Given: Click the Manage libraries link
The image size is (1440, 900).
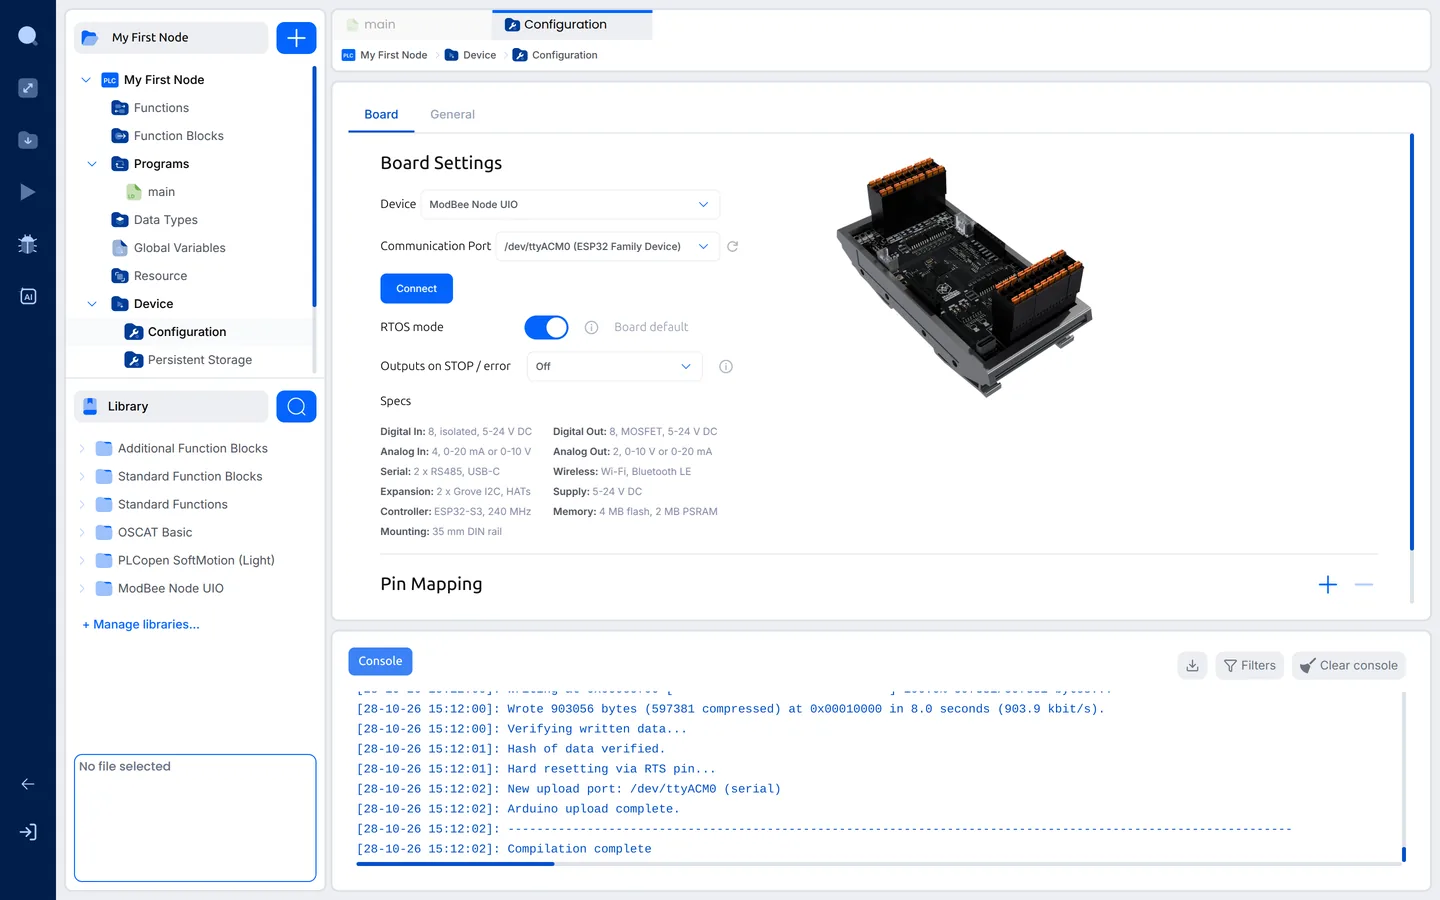Looking at the screenshot, I should (141, 624).
